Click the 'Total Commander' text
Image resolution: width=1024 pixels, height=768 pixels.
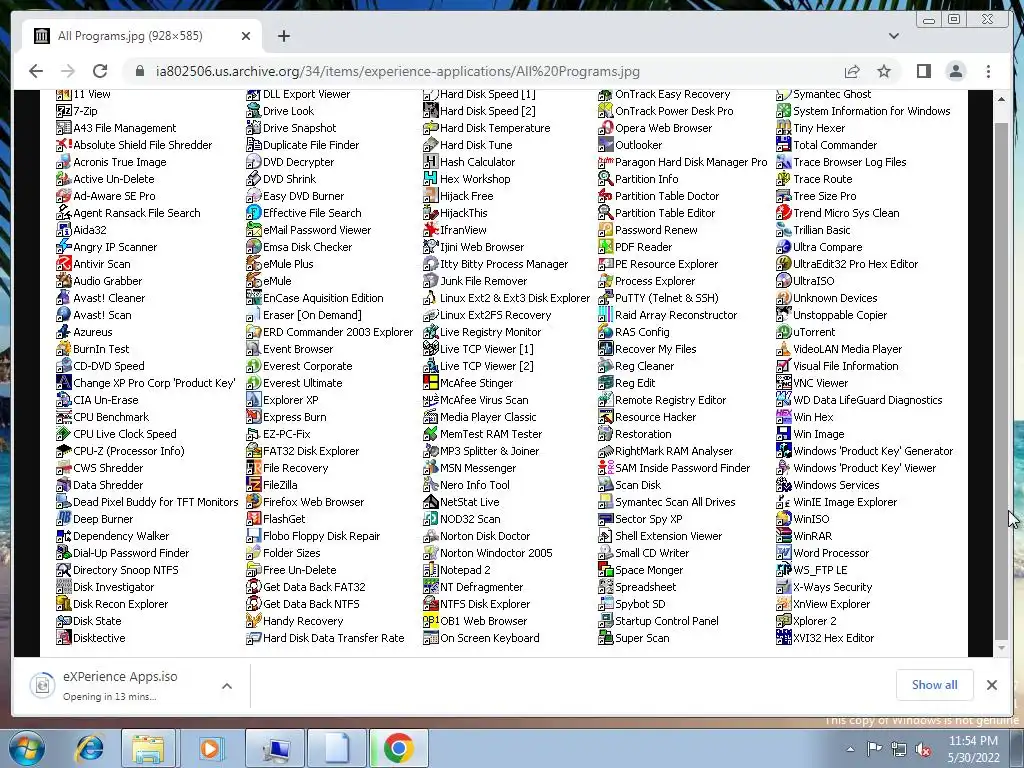(835, 145)
